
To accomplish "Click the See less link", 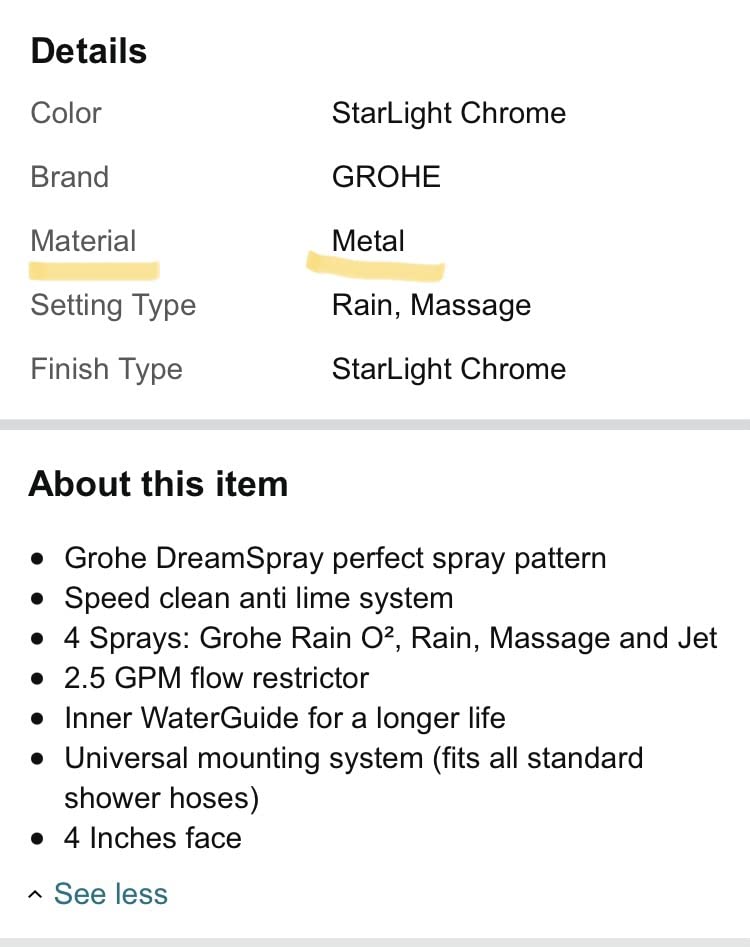I will coord(110,893).
